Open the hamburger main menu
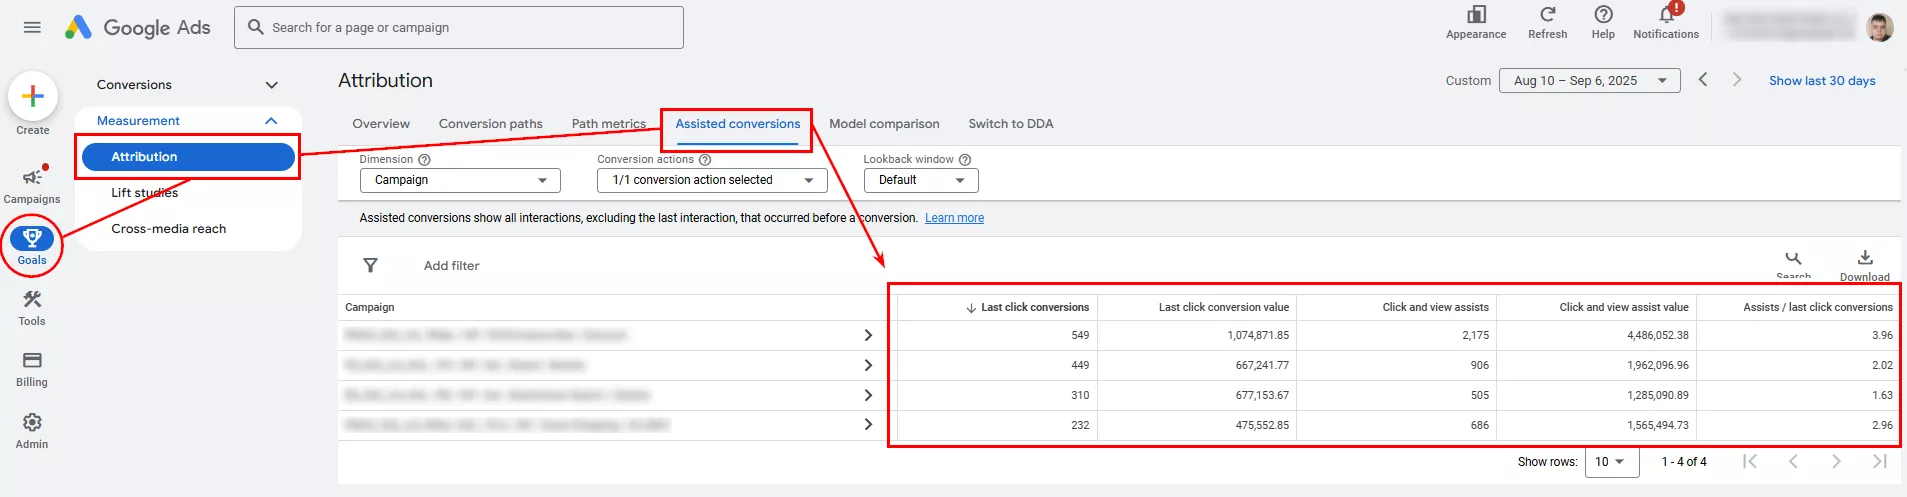1907x497 pixels. [x=32, y=27]
